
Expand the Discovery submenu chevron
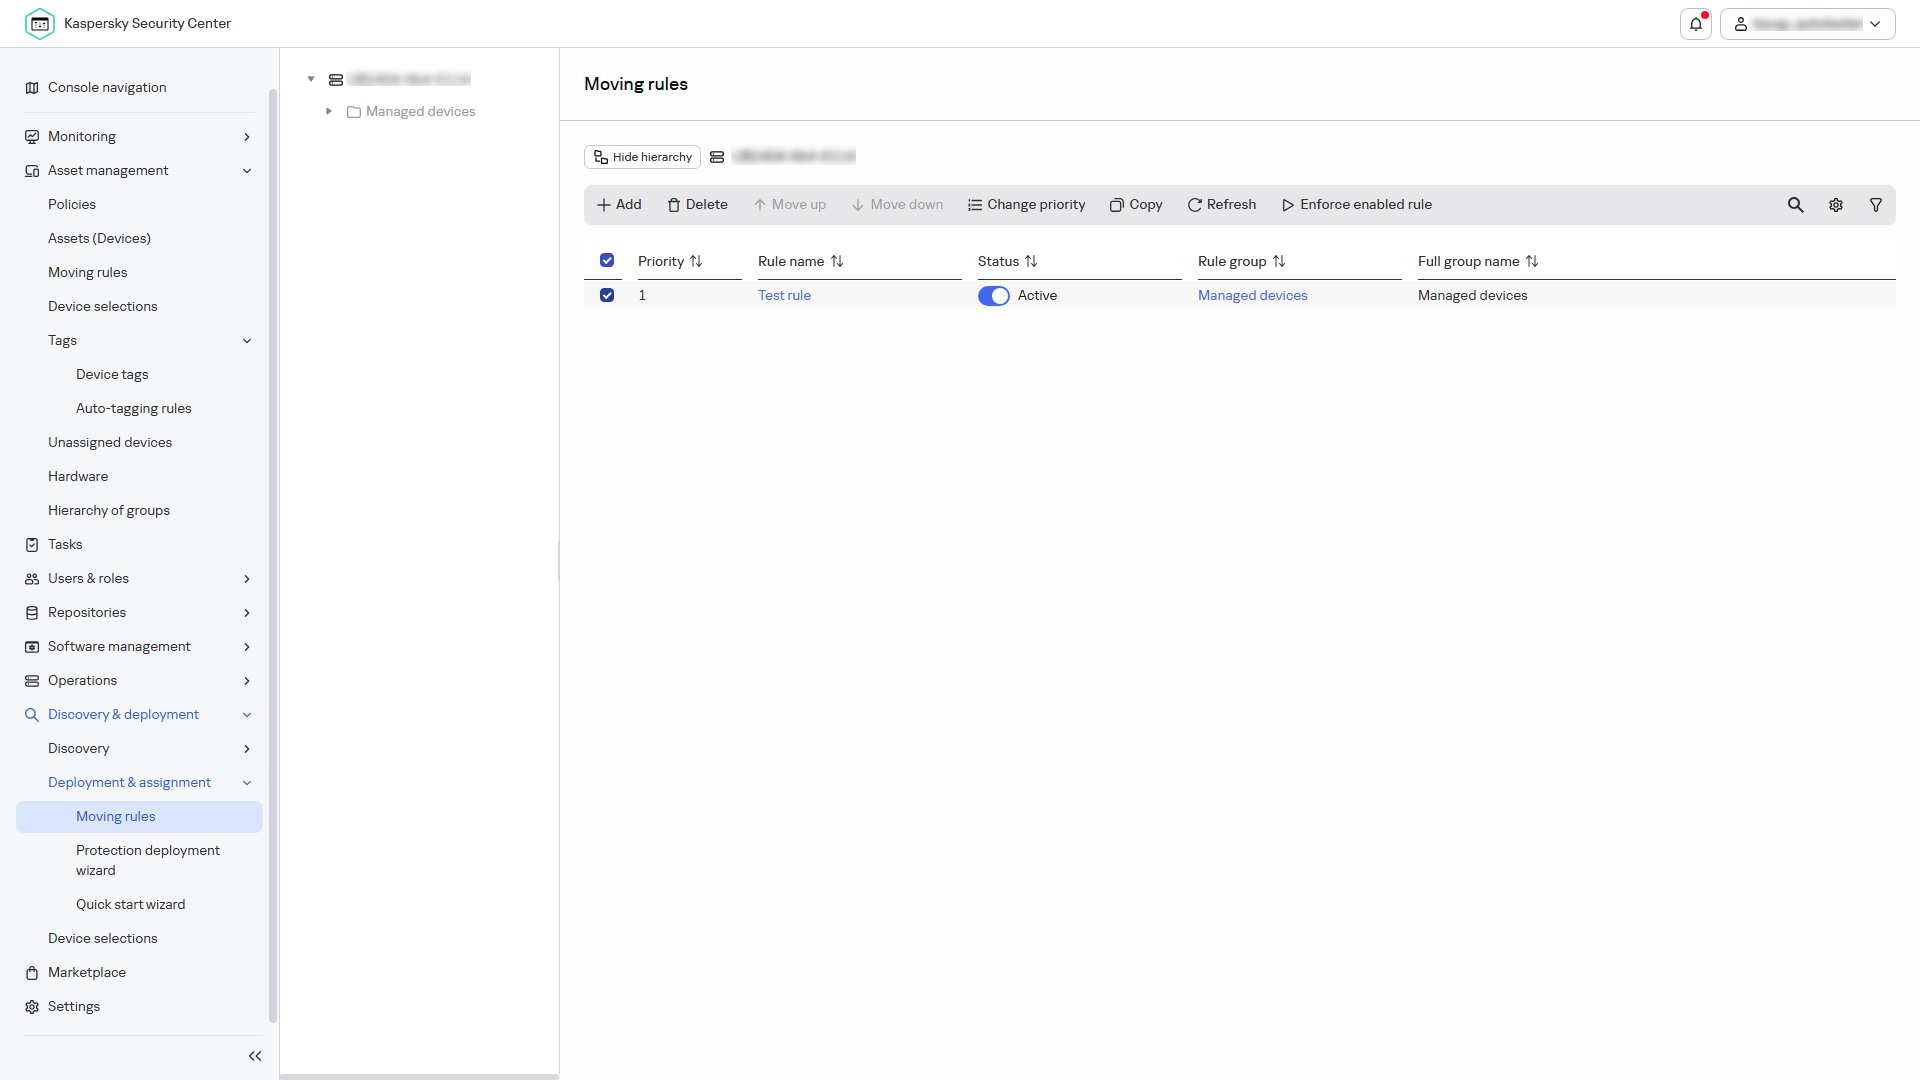point(247,749)
